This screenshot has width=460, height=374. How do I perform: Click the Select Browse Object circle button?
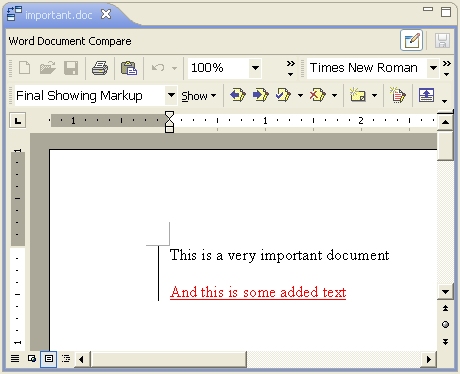coord(445,325)
